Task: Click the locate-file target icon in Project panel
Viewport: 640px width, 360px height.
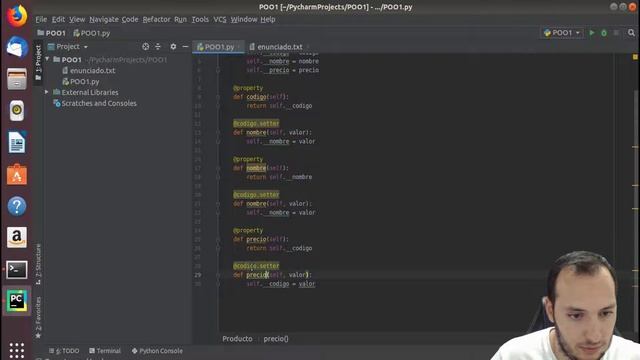Action: click(145, 47)
